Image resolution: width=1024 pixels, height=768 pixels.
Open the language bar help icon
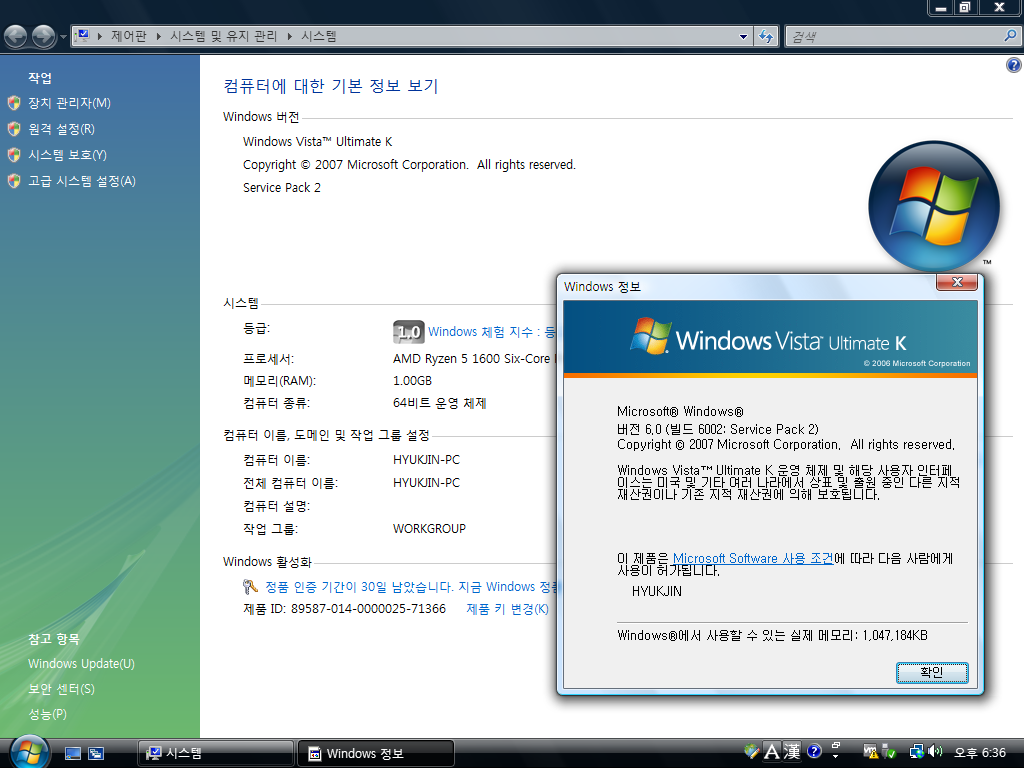(x=814, y=751)
